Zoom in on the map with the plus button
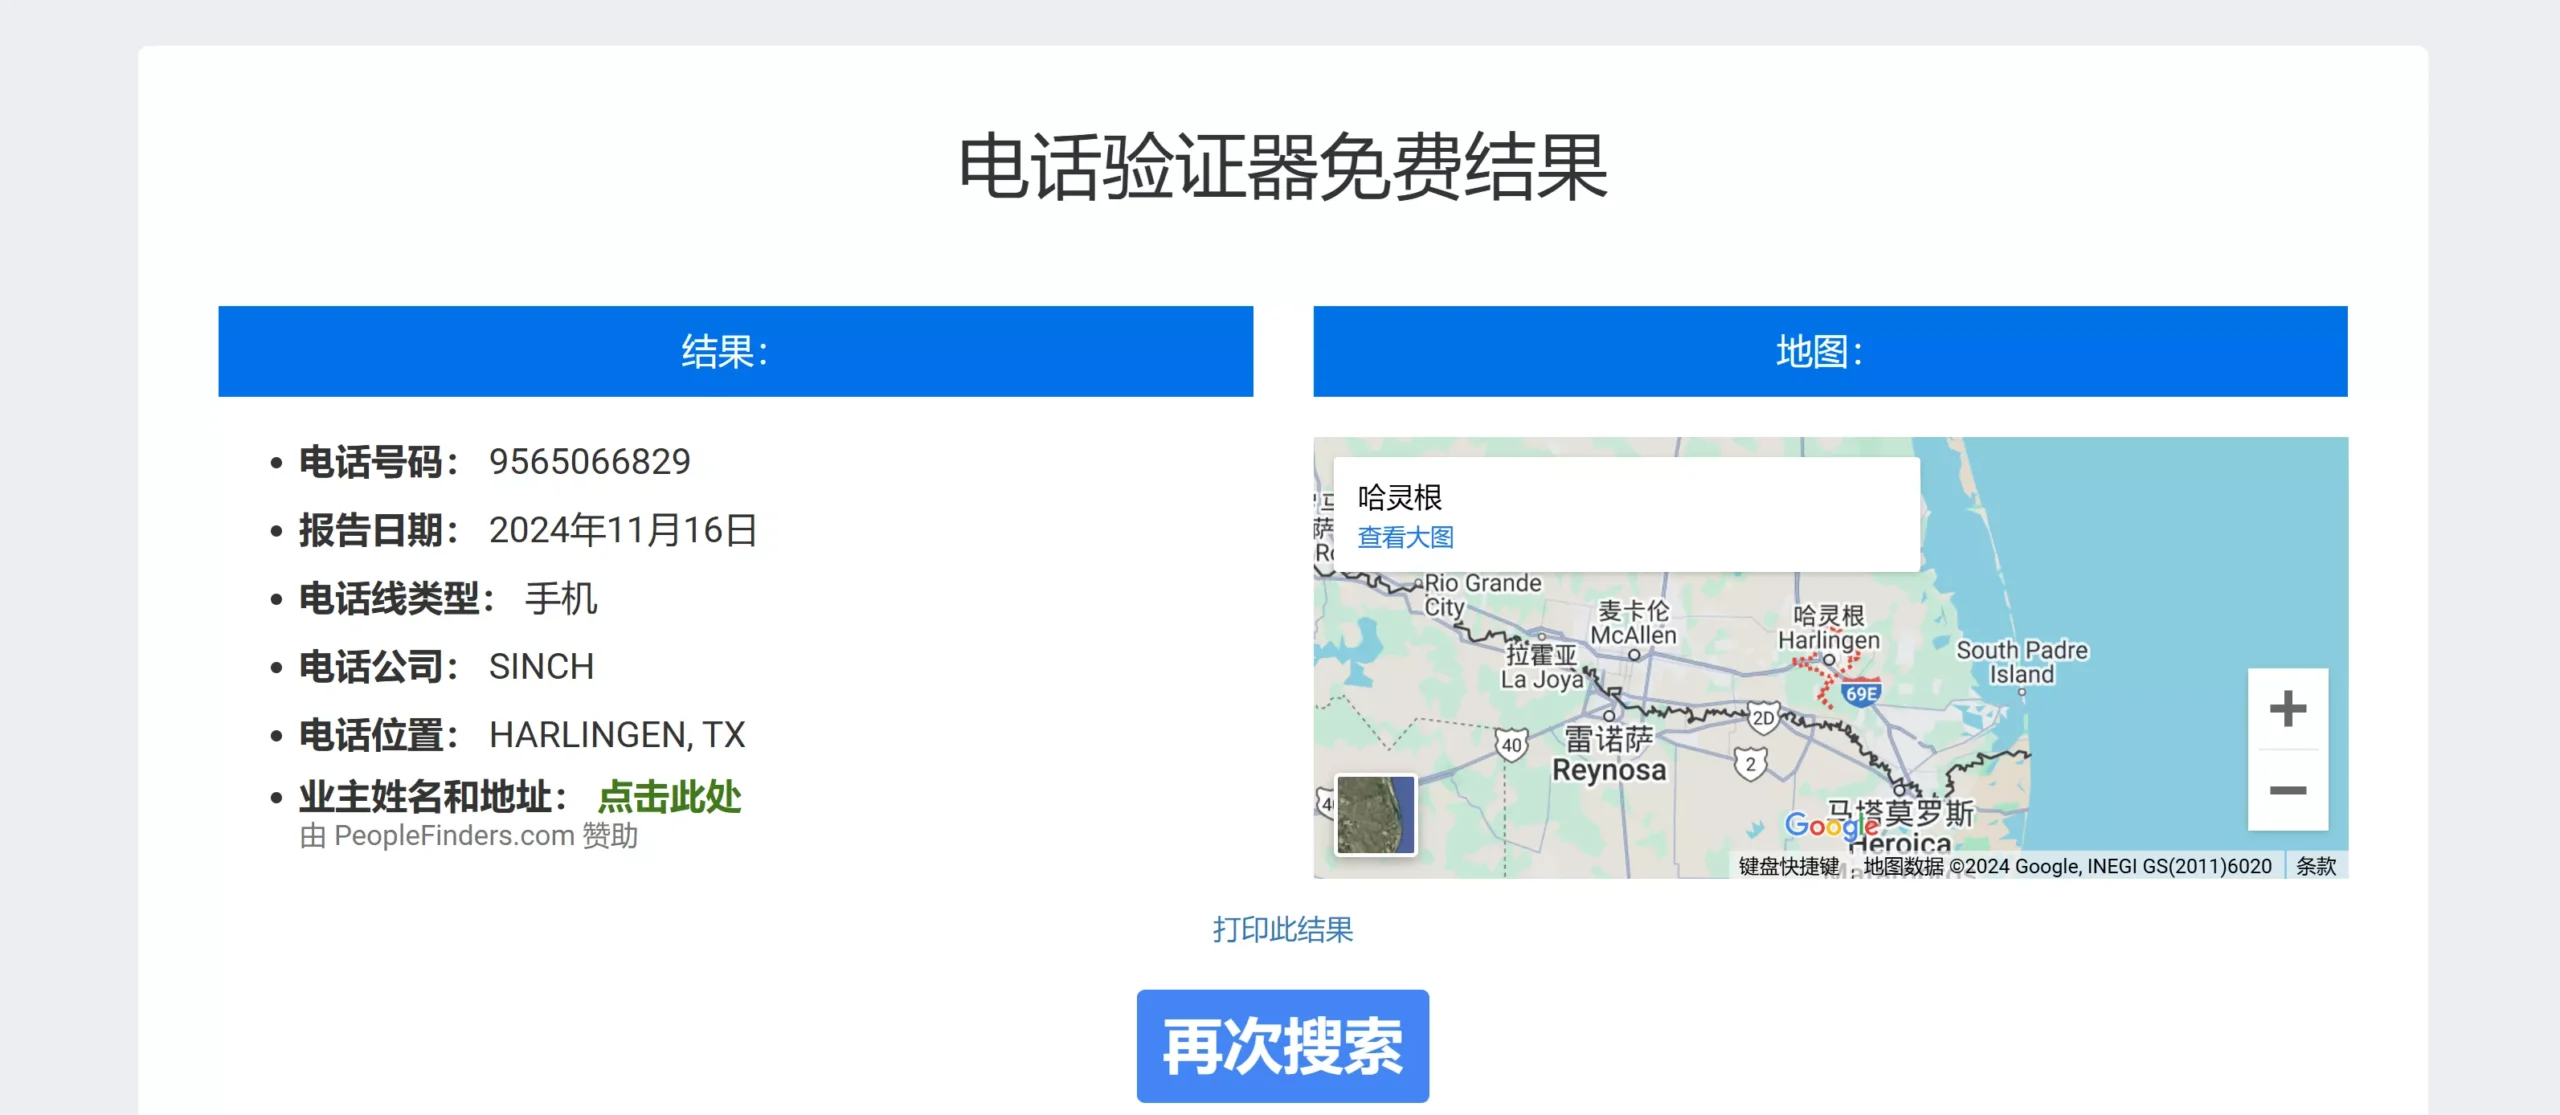Image resolution: width=2560 pixels, height=1115 pixels. 2287,710
